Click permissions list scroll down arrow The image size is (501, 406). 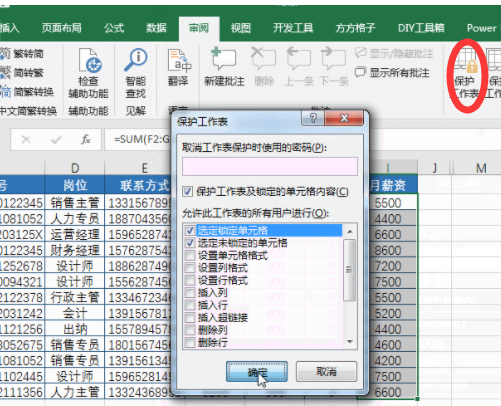pos(350,341)
